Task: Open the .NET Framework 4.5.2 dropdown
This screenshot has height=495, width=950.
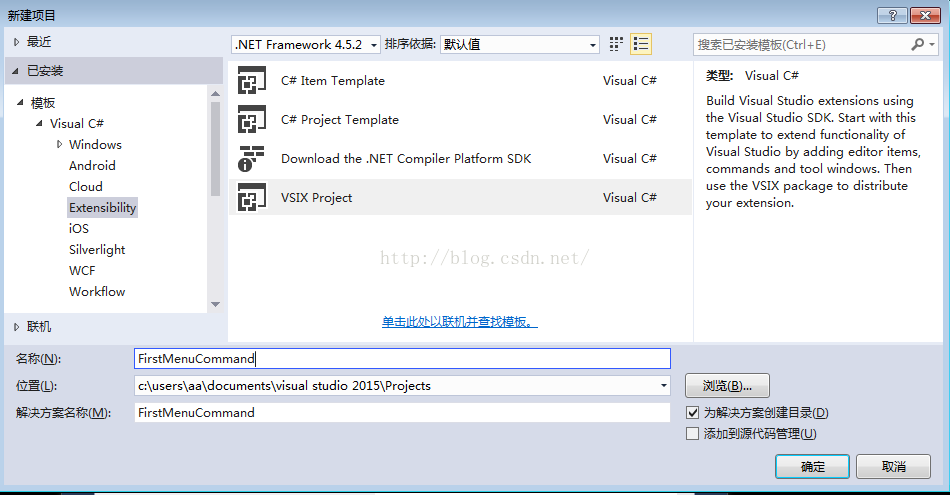Action: point(306,44)
